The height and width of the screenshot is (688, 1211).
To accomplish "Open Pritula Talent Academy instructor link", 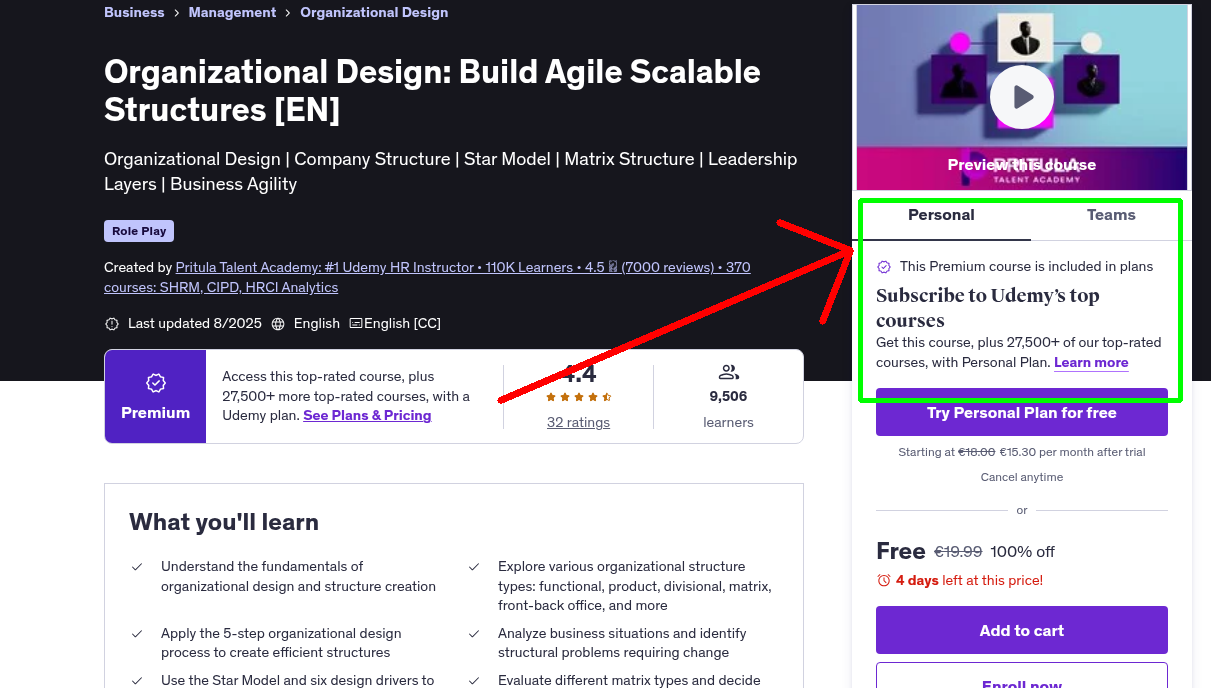I will click(x=427, y=277).
